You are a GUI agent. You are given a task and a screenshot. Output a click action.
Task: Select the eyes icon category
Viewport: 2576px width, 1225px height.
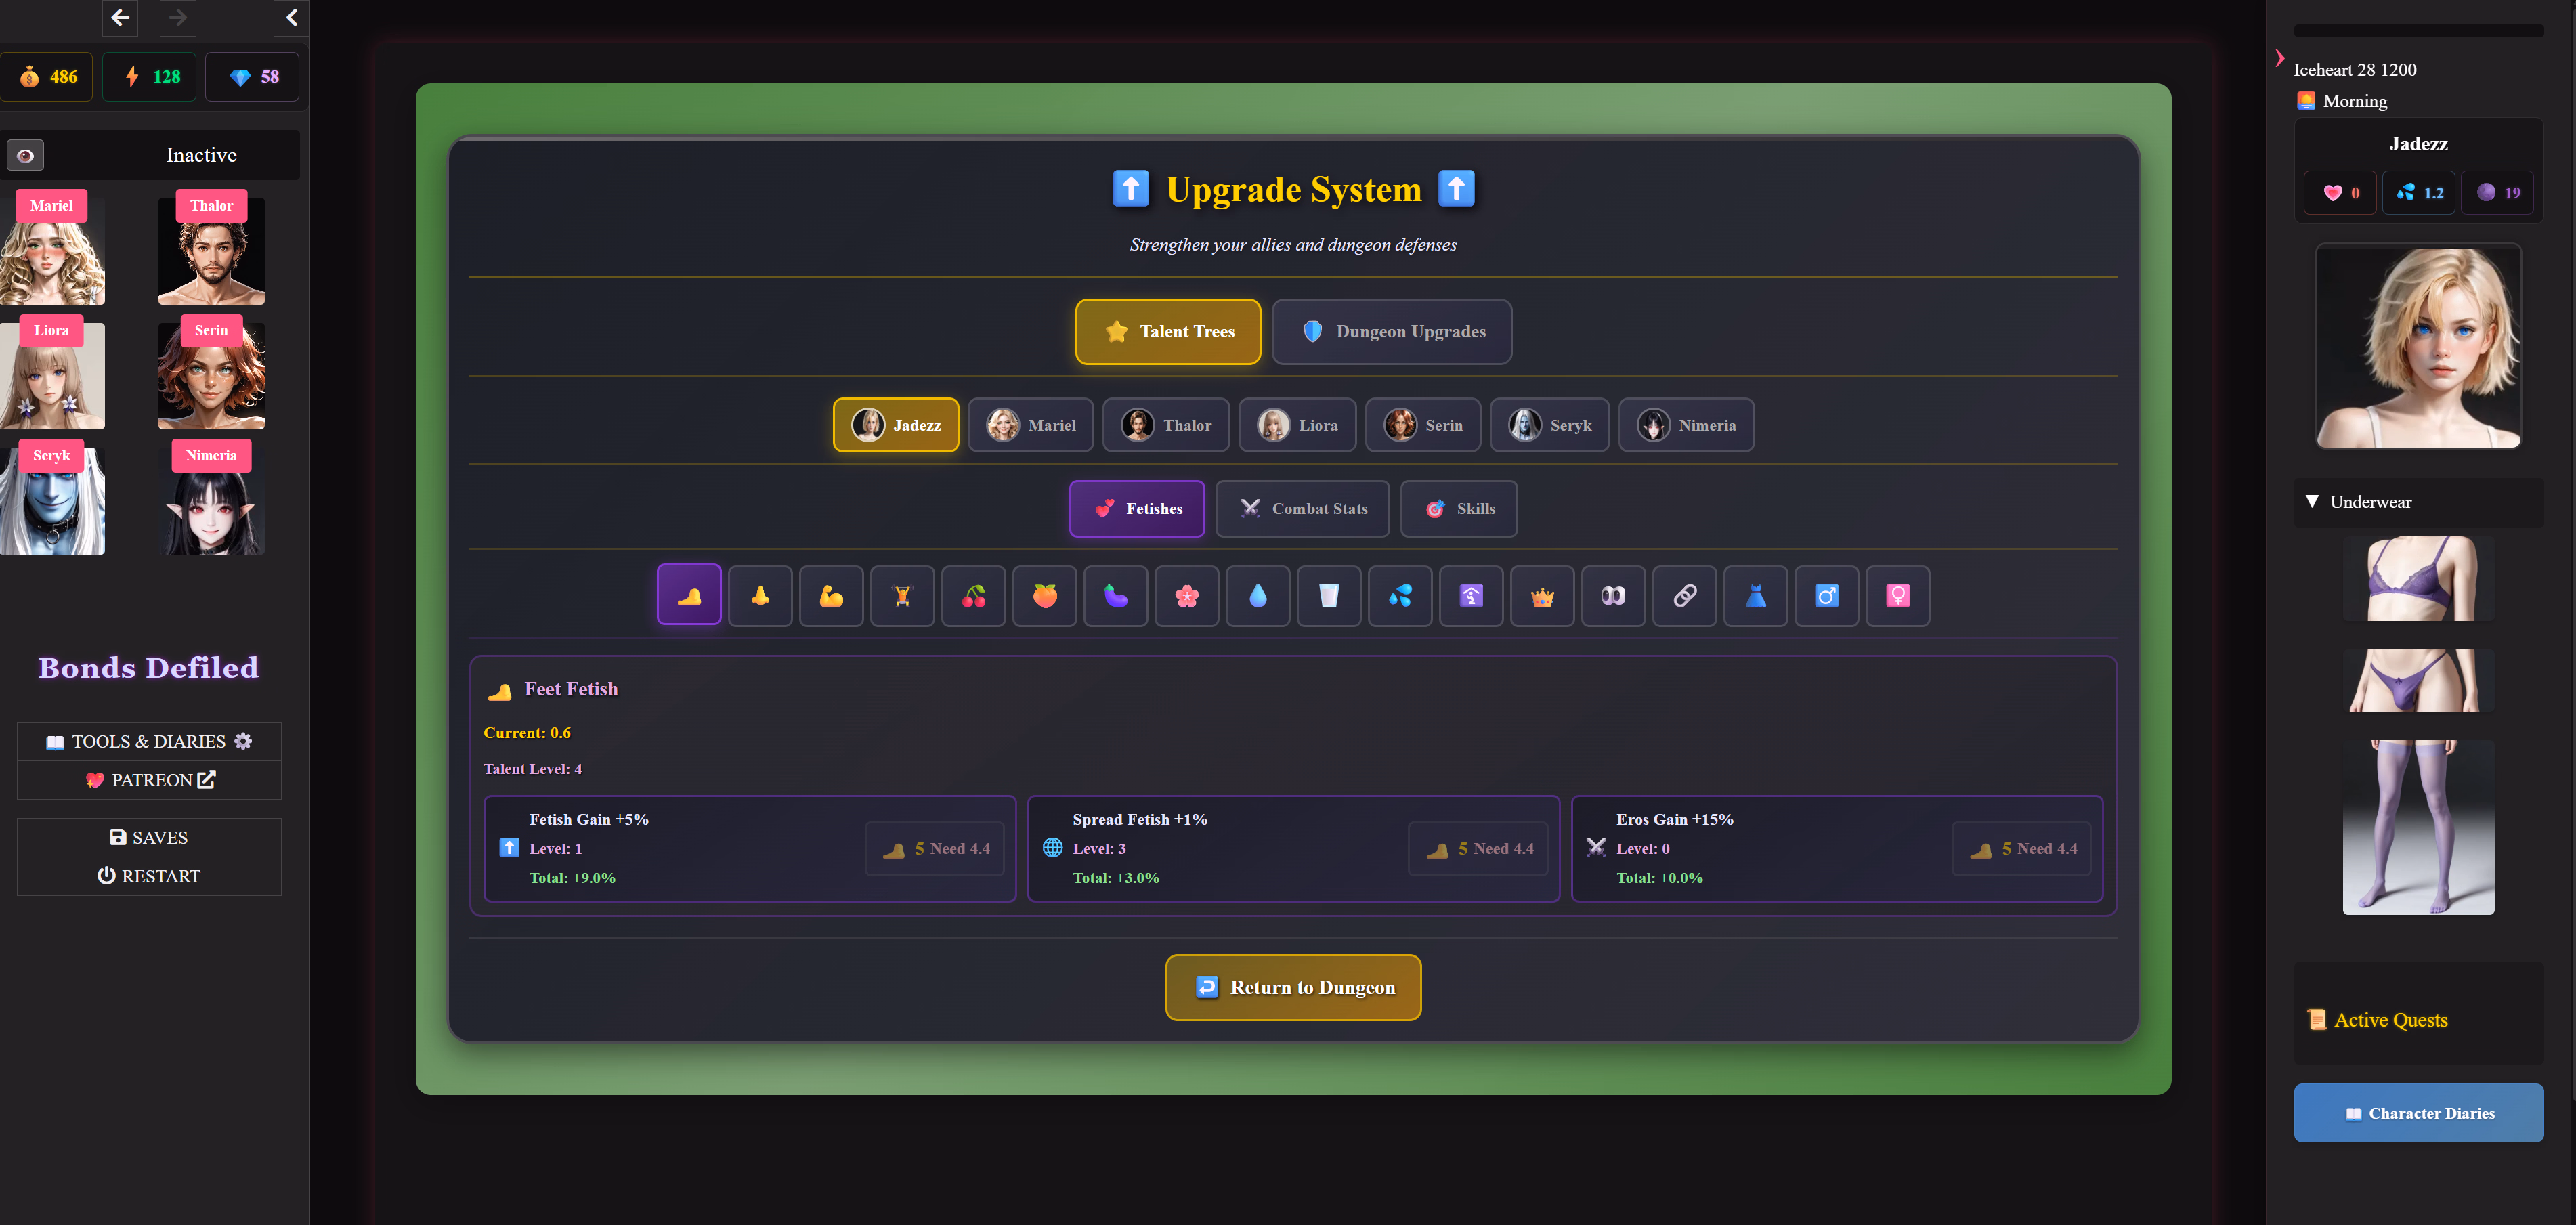[x=1613, y=596]
